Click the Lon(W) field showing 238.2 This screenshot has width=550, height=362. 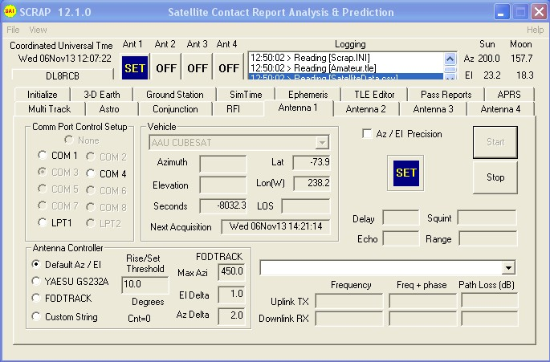click(311, 183)
